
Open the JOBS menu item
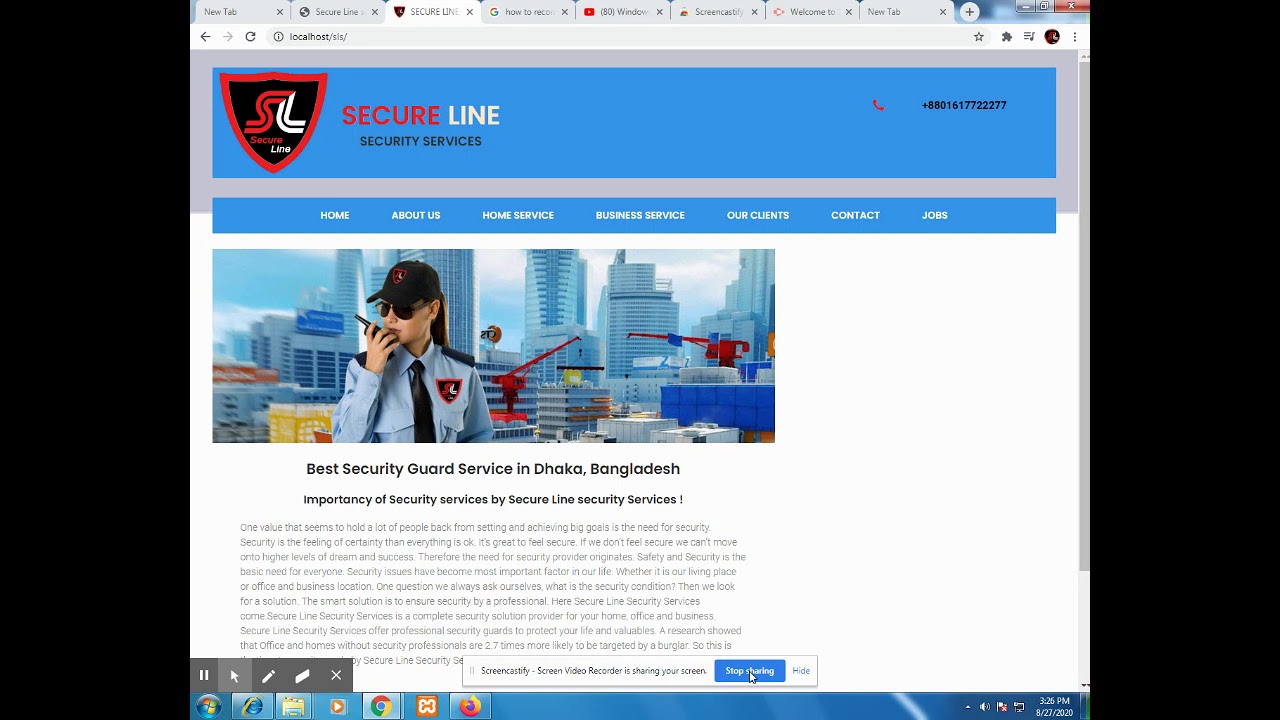(935, 215)
